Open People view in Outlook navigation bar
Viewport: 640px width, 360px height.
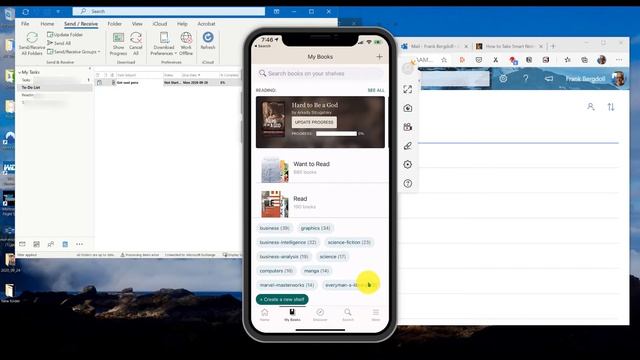coord(51,244)
